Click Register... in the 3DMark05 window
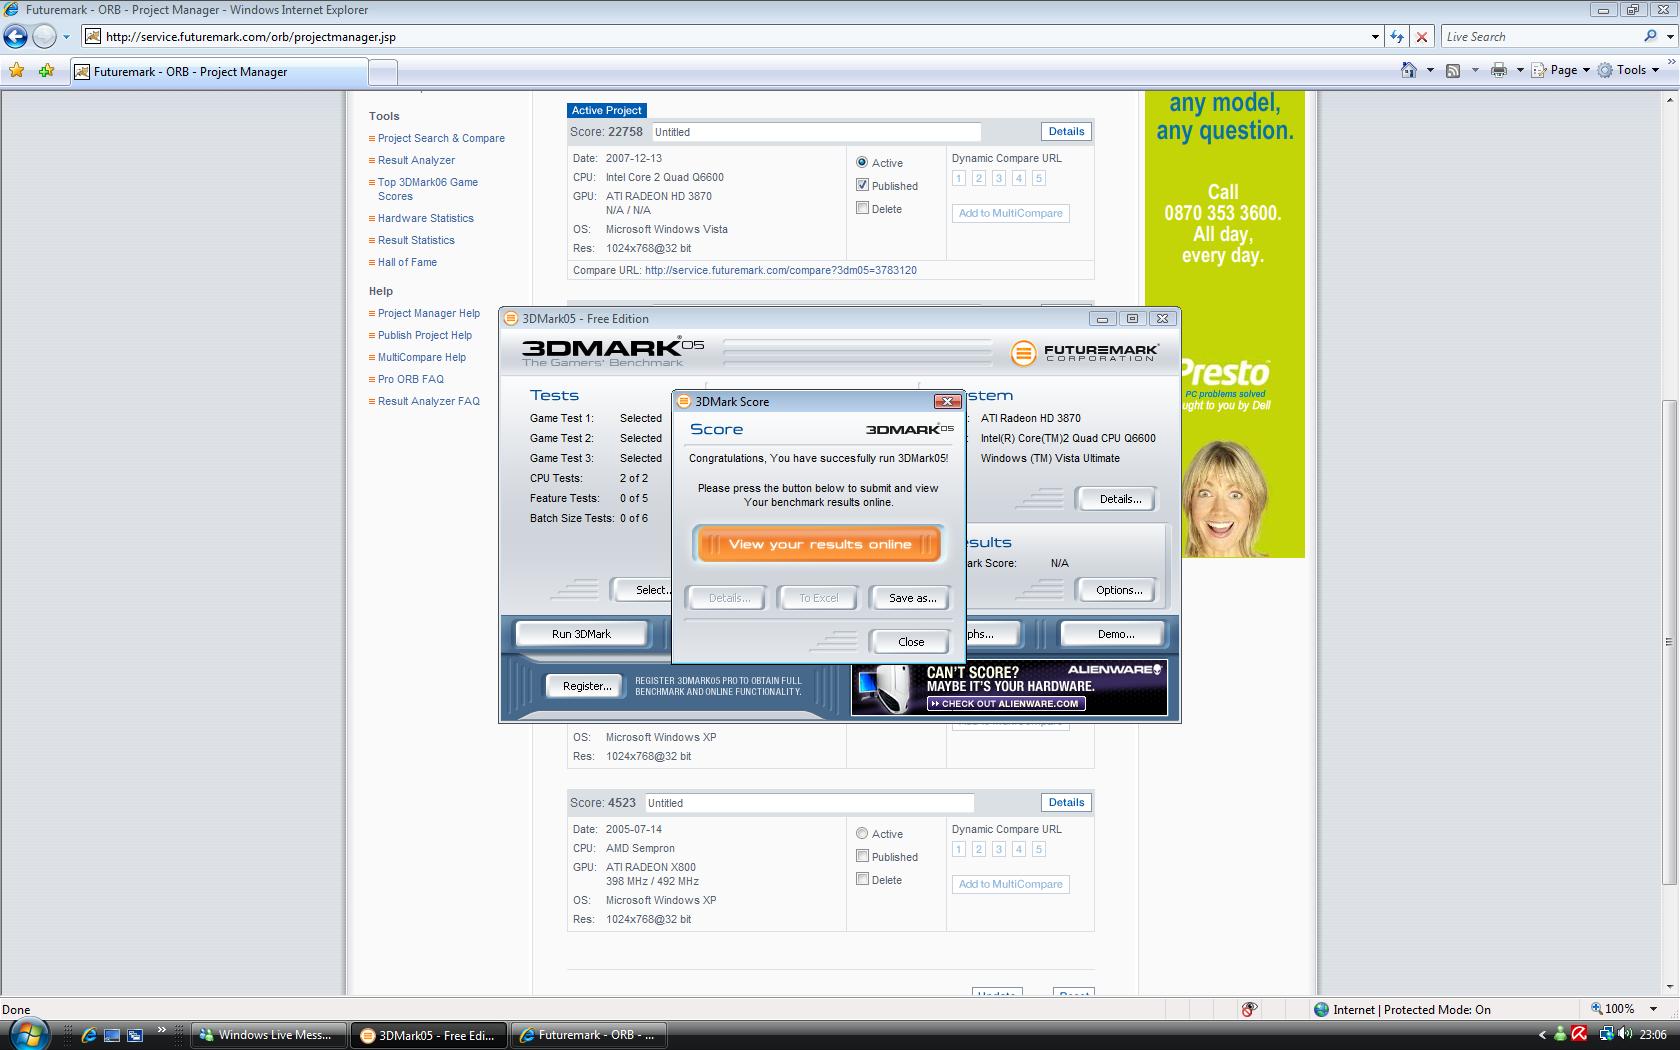Image resolution: width=1680 pixels, height=1050 pixels. (587, 686)
